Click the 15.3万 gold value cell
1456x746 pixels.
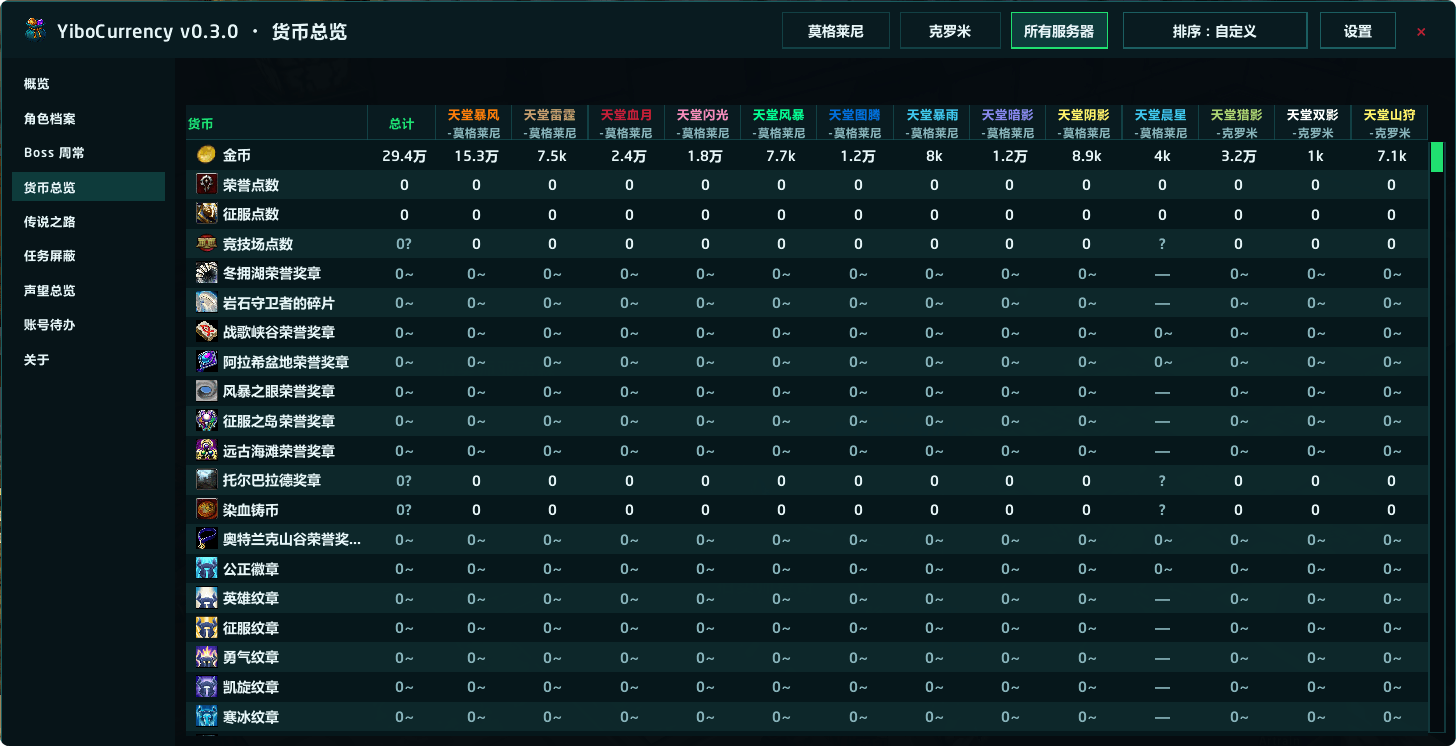(x=476, y=155)
